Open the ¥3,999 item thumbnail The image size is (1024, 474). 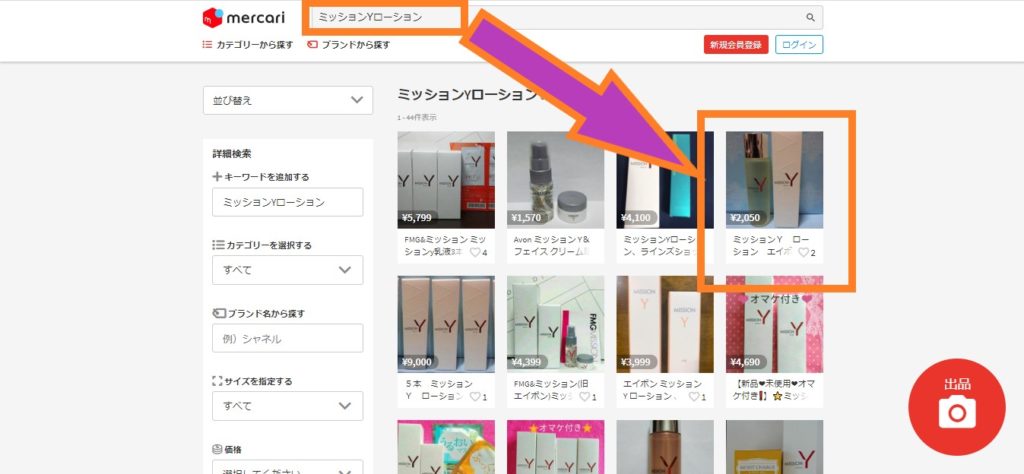tap(665, 324)
